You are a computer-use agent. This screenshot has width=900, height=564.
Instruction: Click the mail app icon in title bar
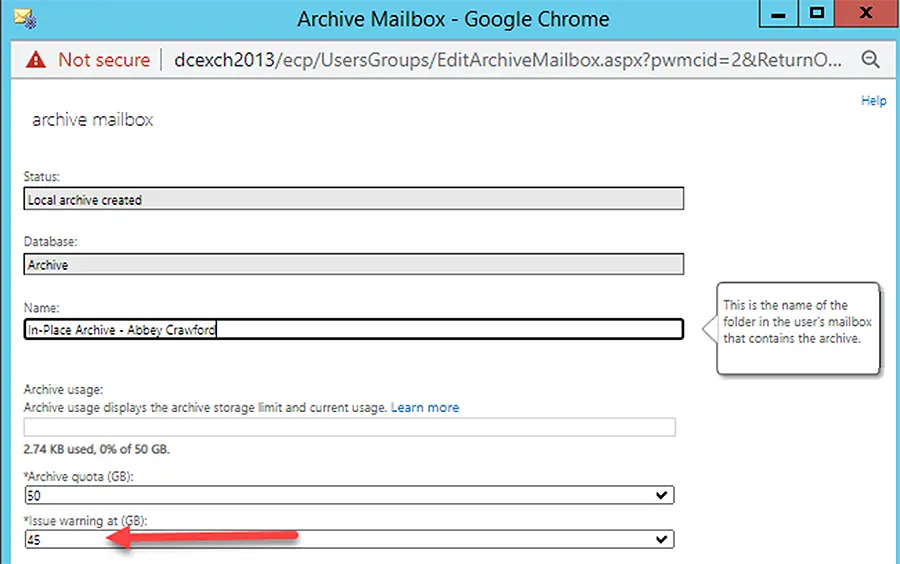[26, 19]
